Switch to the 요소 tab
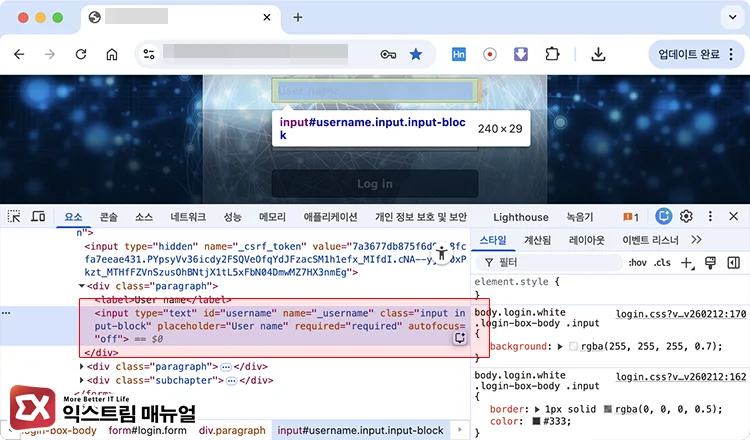The image size is (750, 440). tap(73, 217)
